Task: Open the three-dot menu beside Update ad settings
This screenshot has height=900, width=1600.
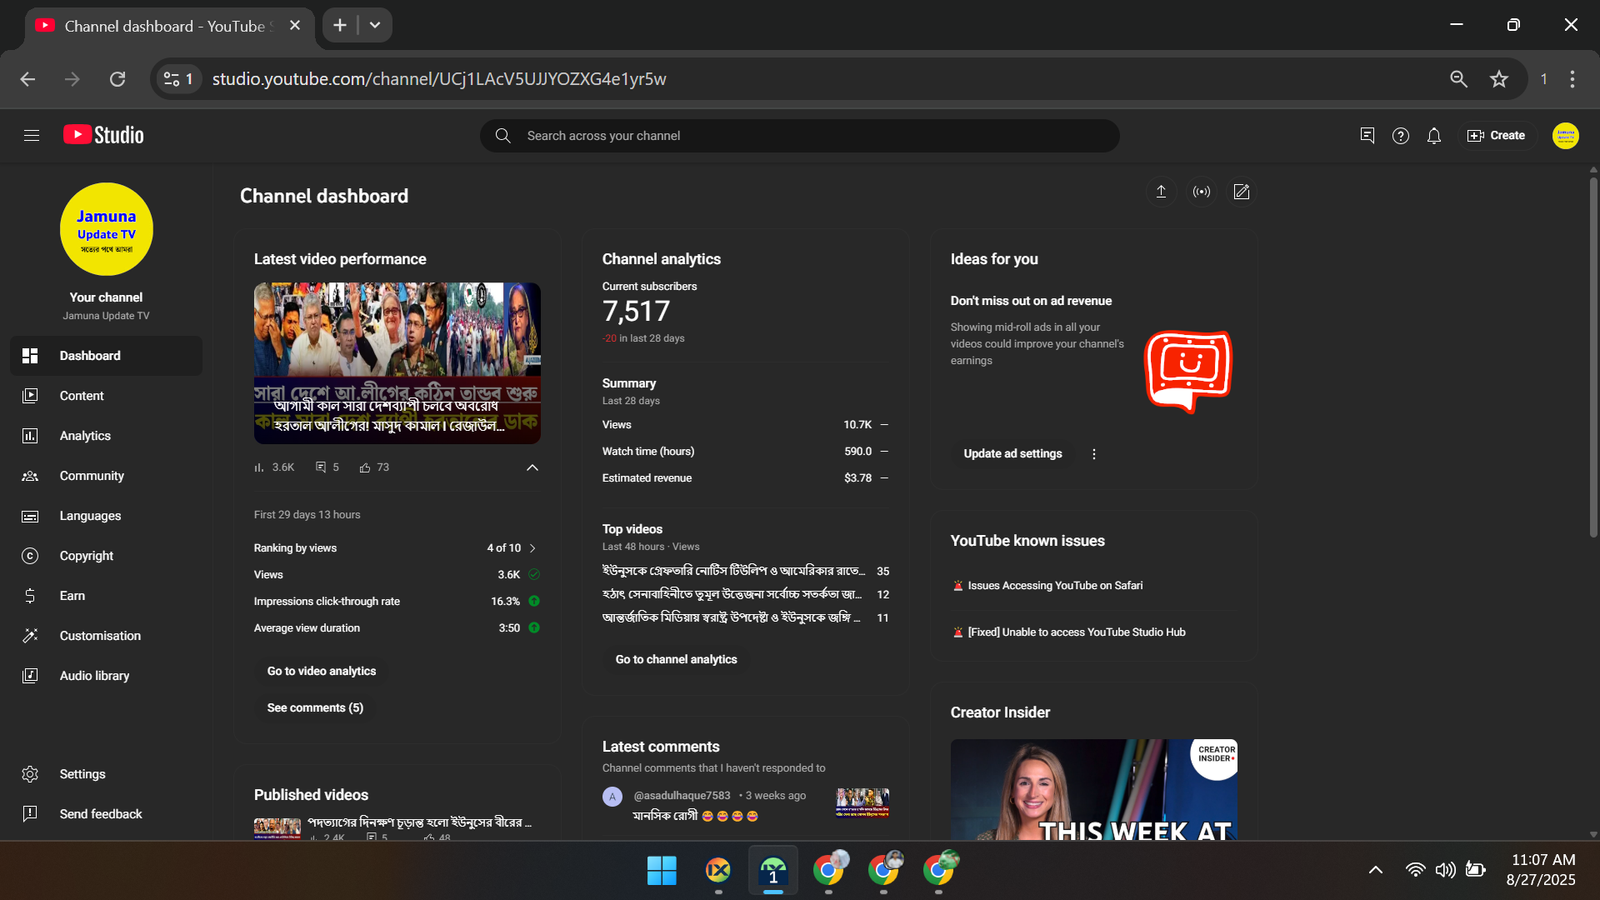Action: (x=1094, y=454)
